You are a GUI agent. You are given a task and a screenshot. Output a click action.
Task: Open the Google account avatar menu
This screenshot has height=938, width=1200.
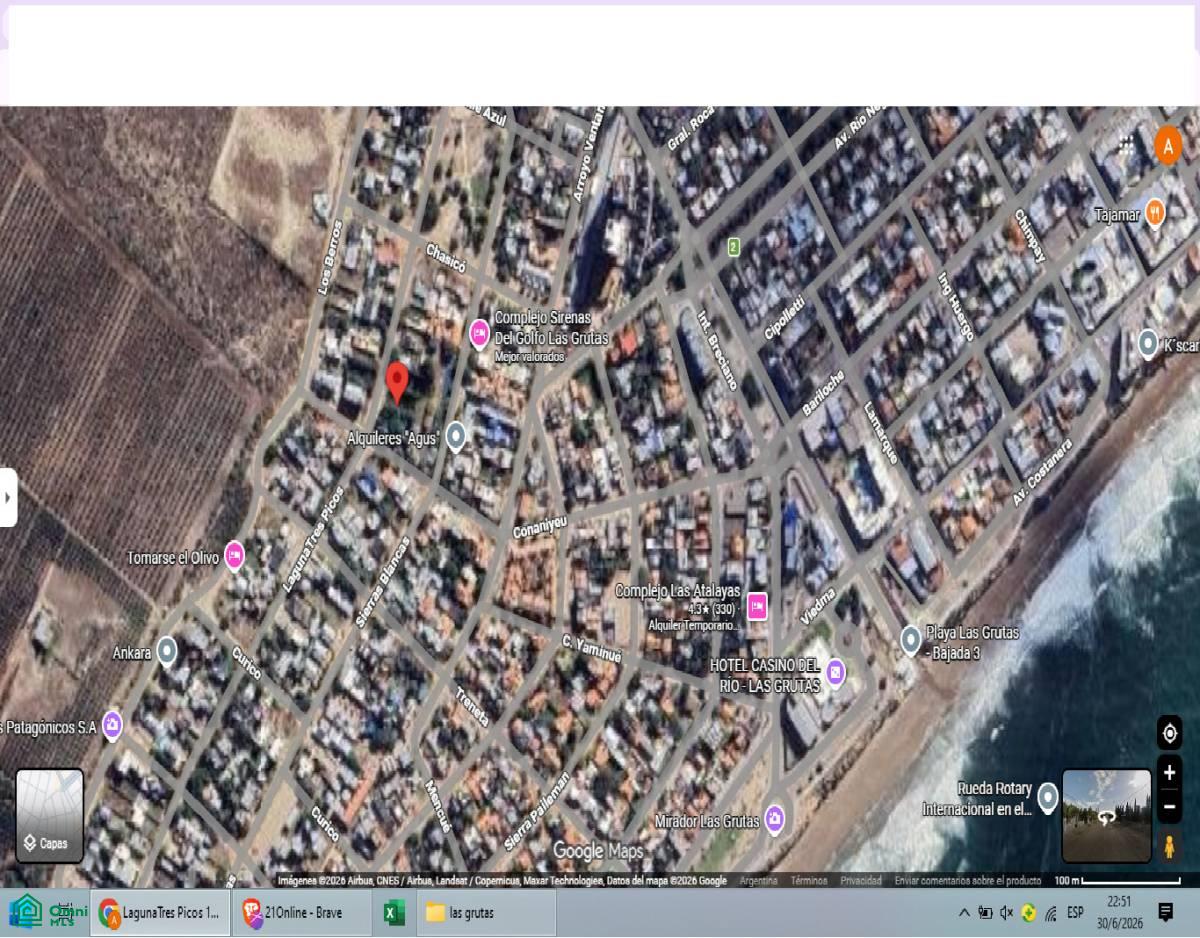[1168, 146]
